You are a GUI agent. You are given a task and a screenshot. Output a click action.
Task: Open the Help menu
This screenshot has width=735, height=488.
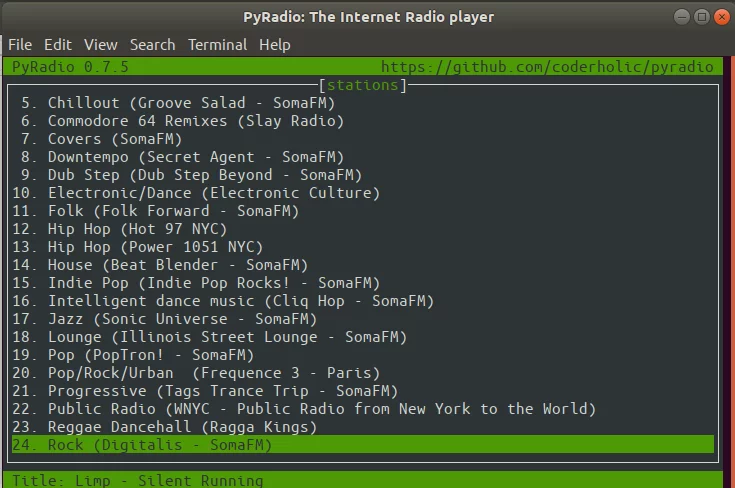(x=275, y=45)
